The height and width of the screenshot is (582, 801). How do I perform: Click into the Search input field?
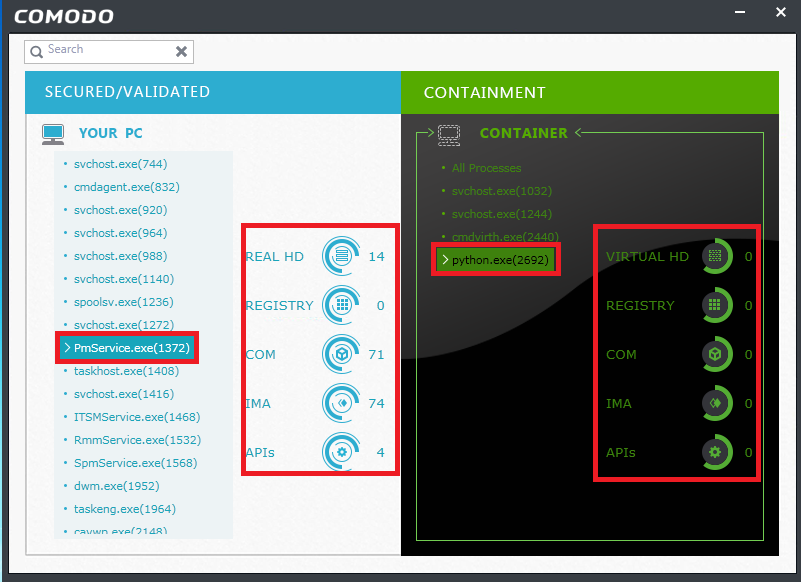tap(109, 52)
